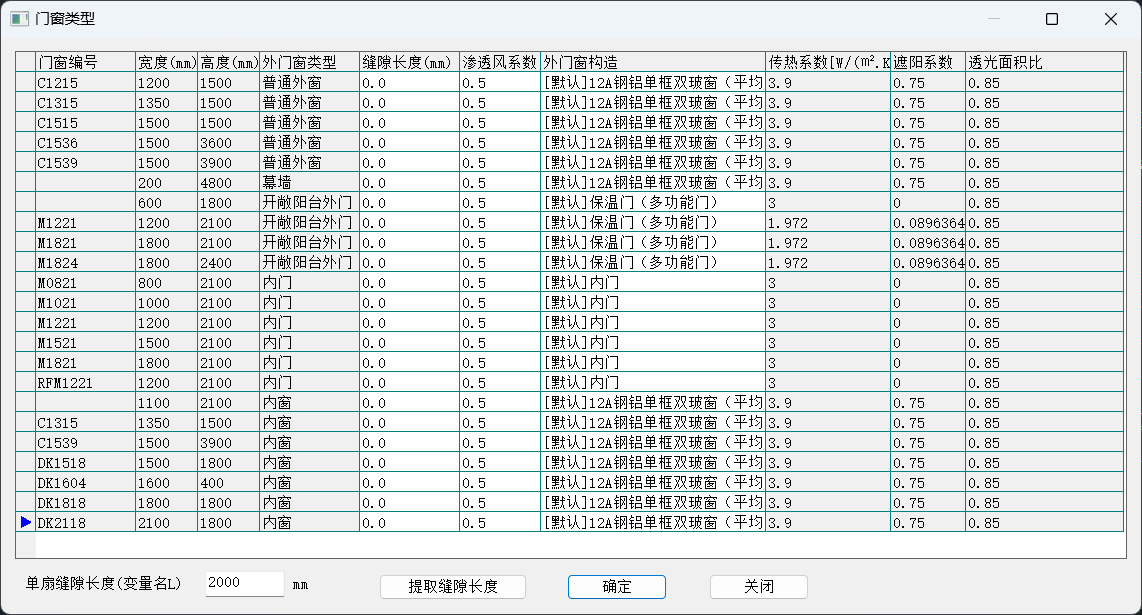Select the RFM1221 door number cell
The image size is (1142, 615).
85,383
